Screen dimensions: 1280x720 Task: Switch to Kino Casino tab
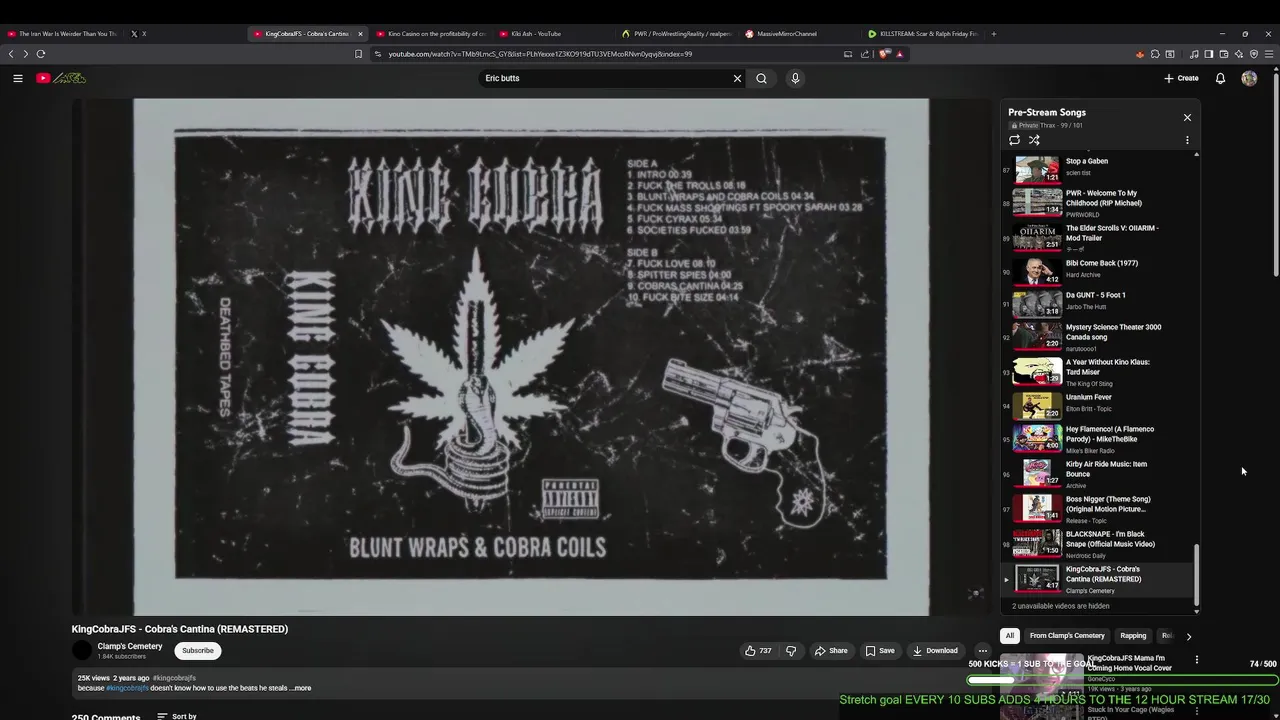tap(430, 34)
